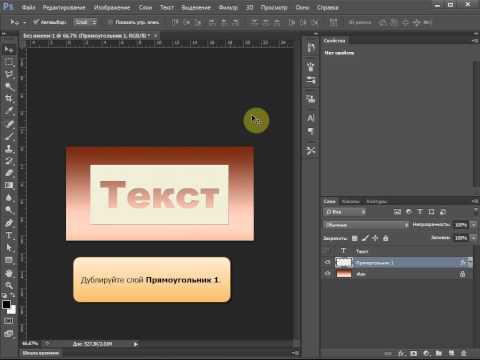Select the Gradient tool
Viewport: 480px width, 360px height.
coord(9,185)
